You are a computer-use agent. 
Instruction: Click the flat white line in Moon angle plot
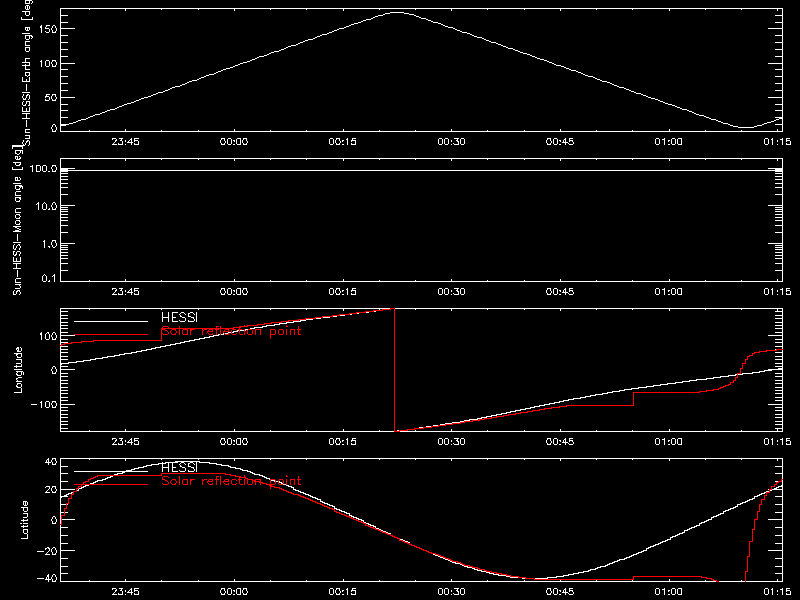click(x=421, y=170)
